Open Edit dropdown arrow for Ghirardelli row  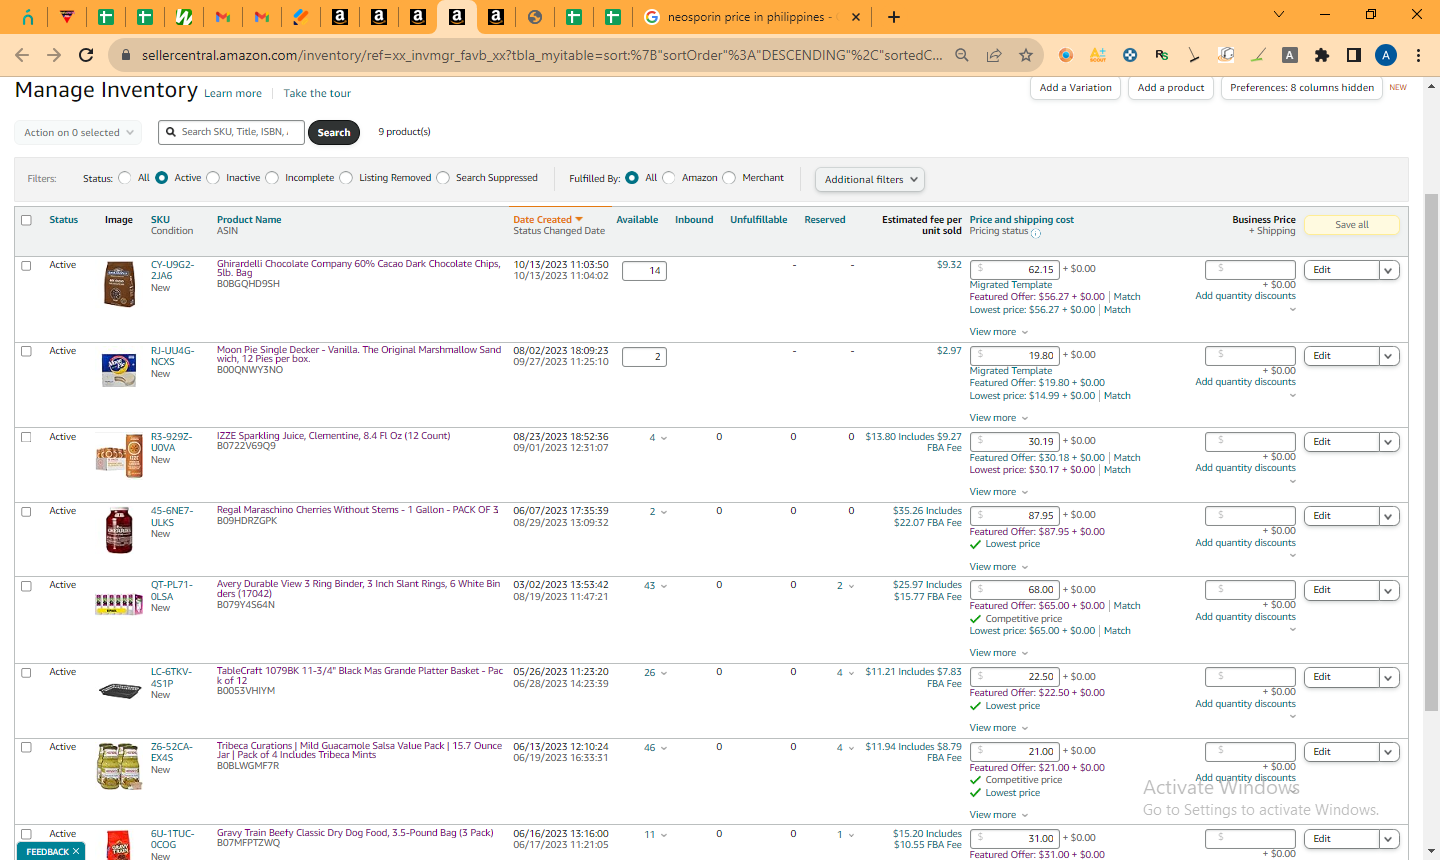pos(1389,270)
